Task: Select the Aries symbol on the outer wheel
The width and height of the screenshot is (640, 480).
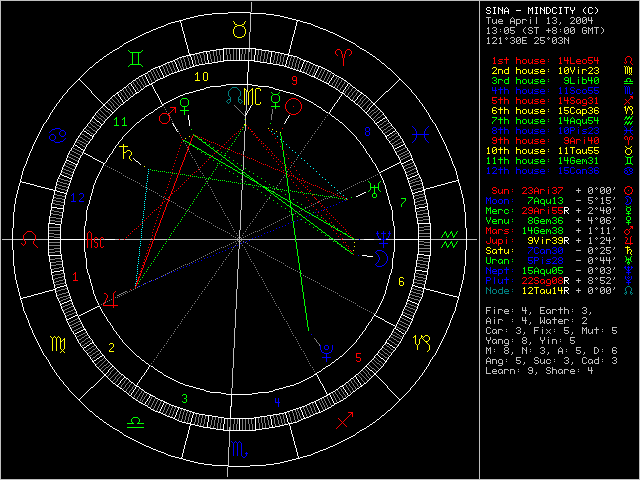Action: tap(343, 50)
